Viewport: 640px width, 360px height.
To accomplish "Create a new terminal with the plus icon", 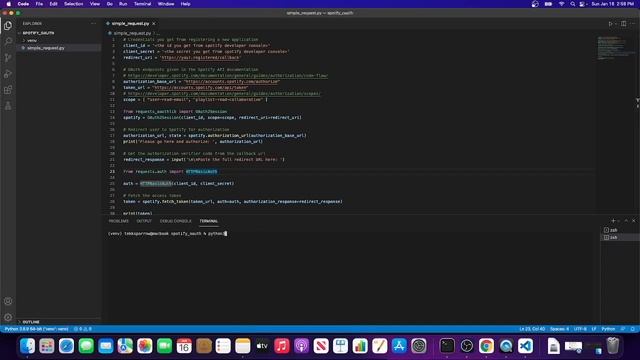I will pos(613,221).
